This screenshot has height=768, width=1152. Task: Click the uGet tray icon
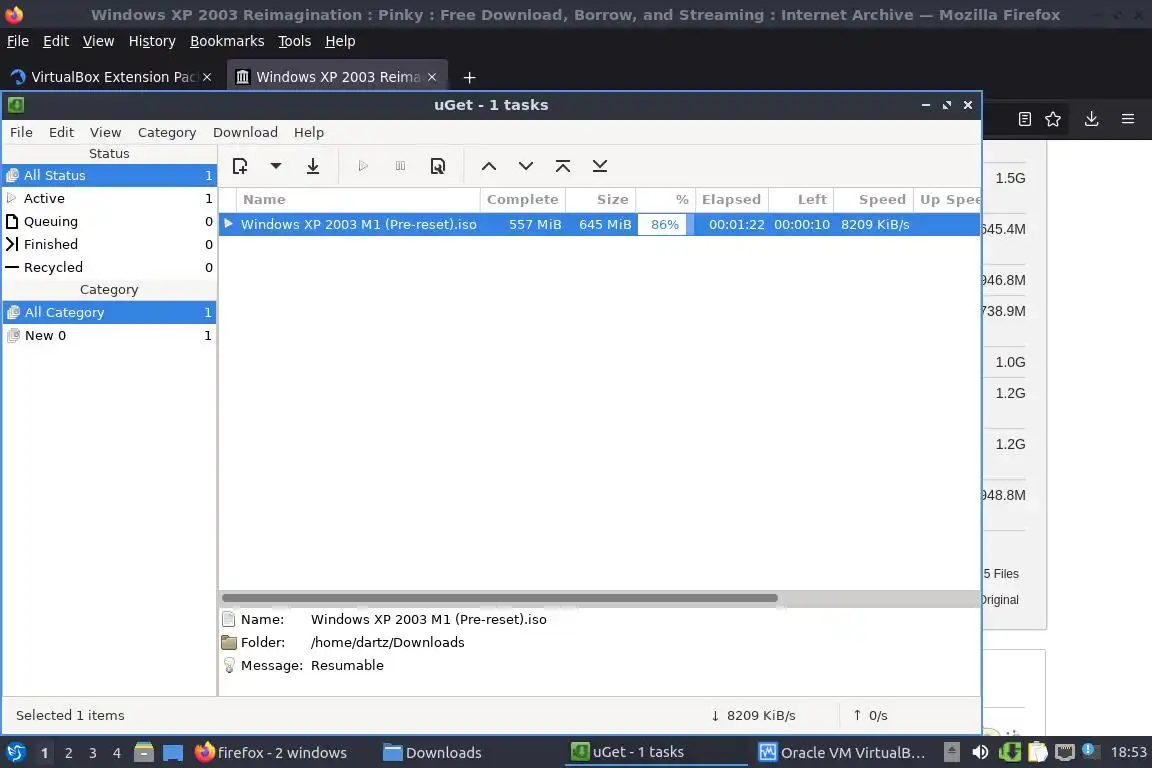click(x=1009, y=753)
